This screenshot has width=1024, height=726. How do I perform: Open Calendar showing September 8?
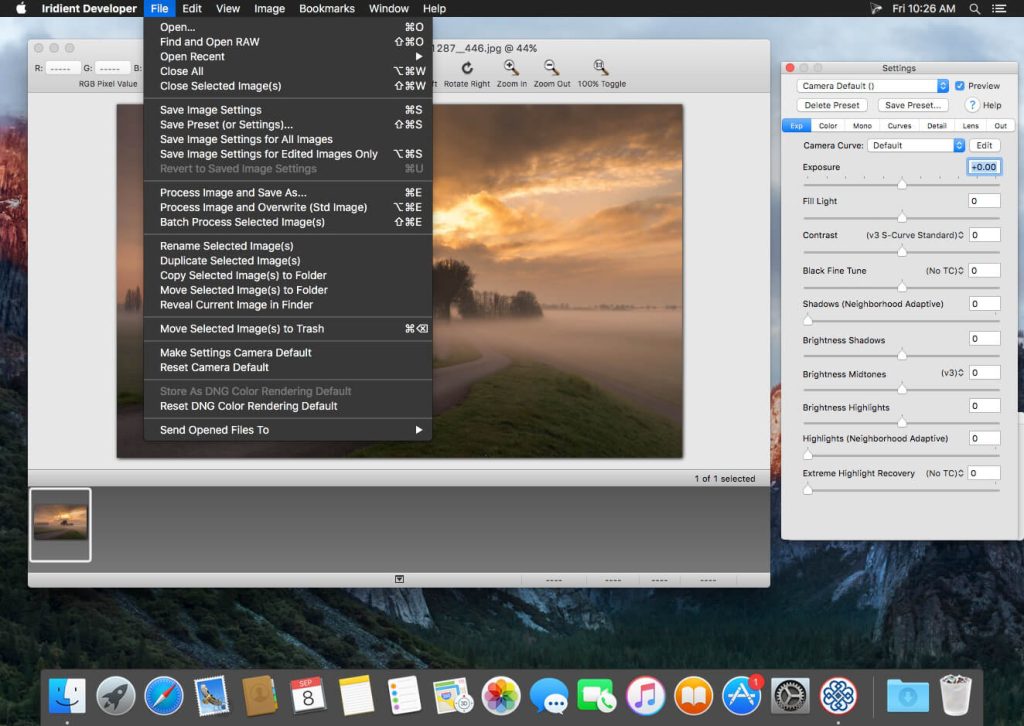point(307,694)
